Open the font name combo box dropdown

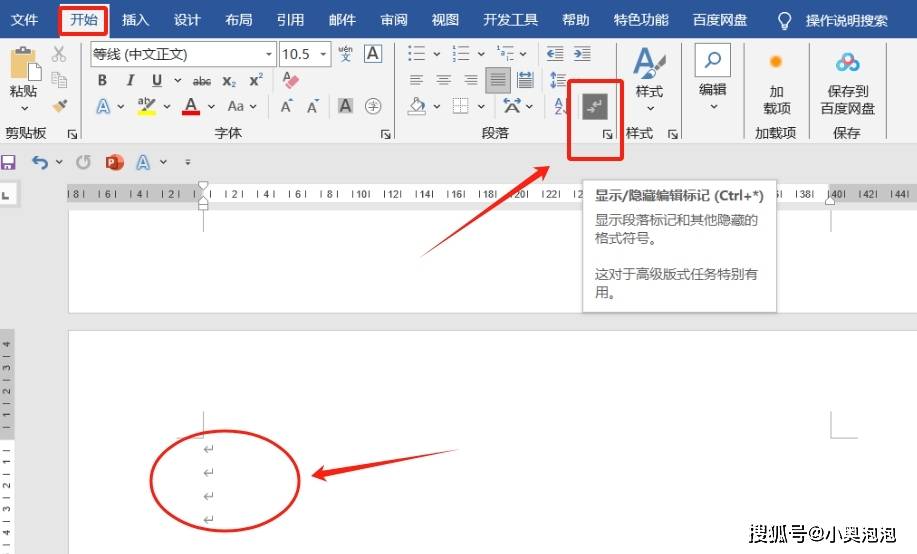tap(268, 54)
